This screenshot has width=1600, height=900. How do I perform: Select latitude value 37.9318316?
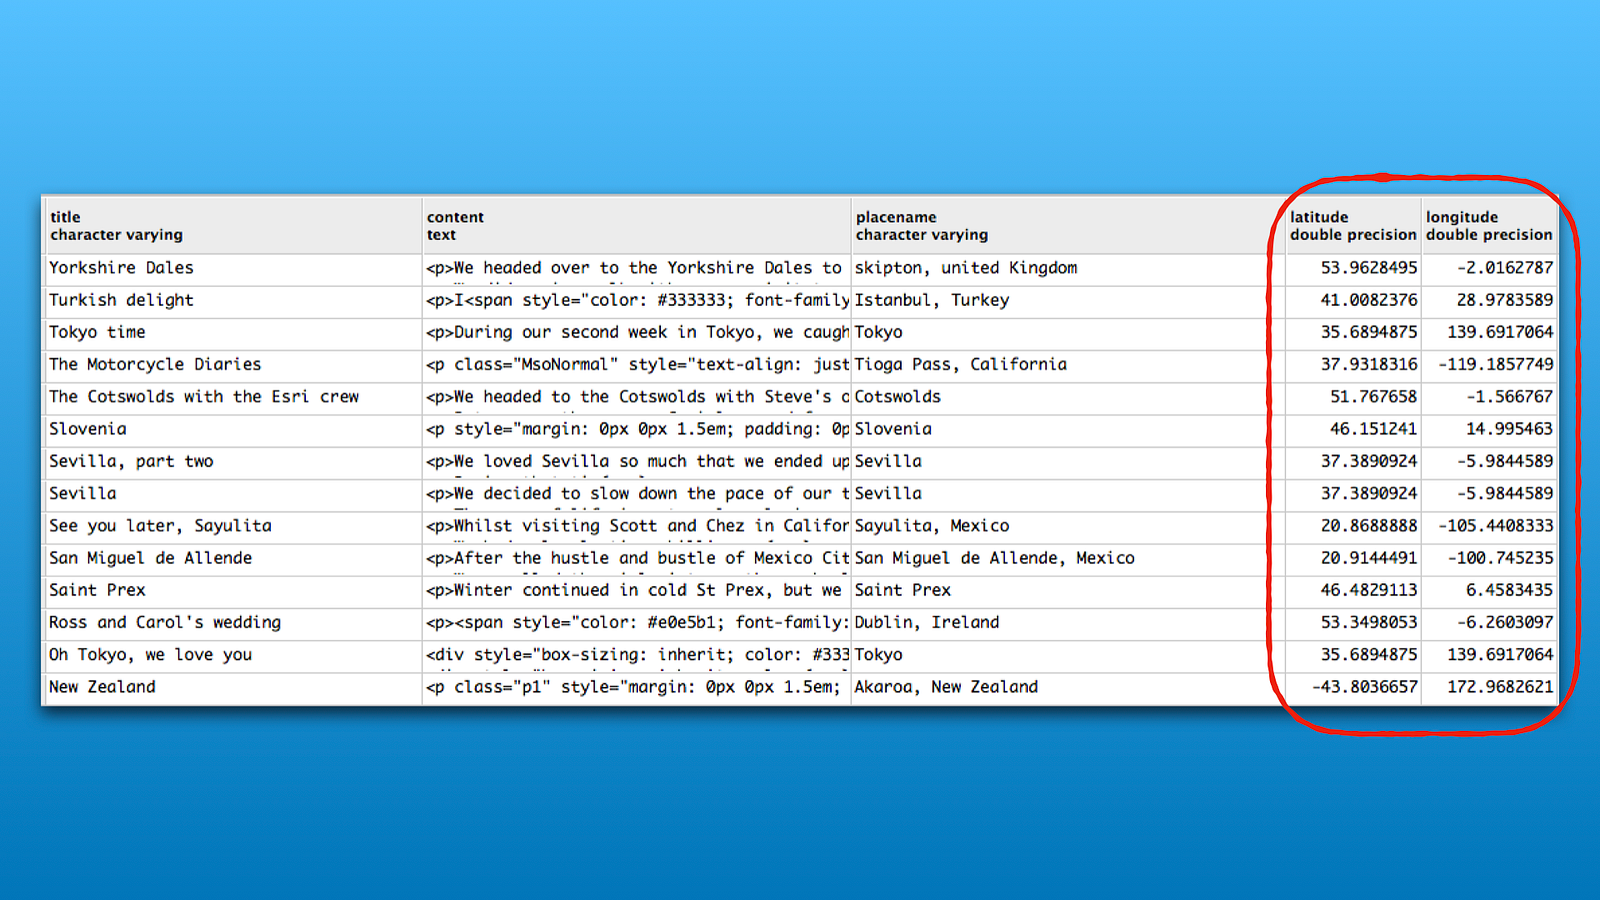(x=1353, y=364)
